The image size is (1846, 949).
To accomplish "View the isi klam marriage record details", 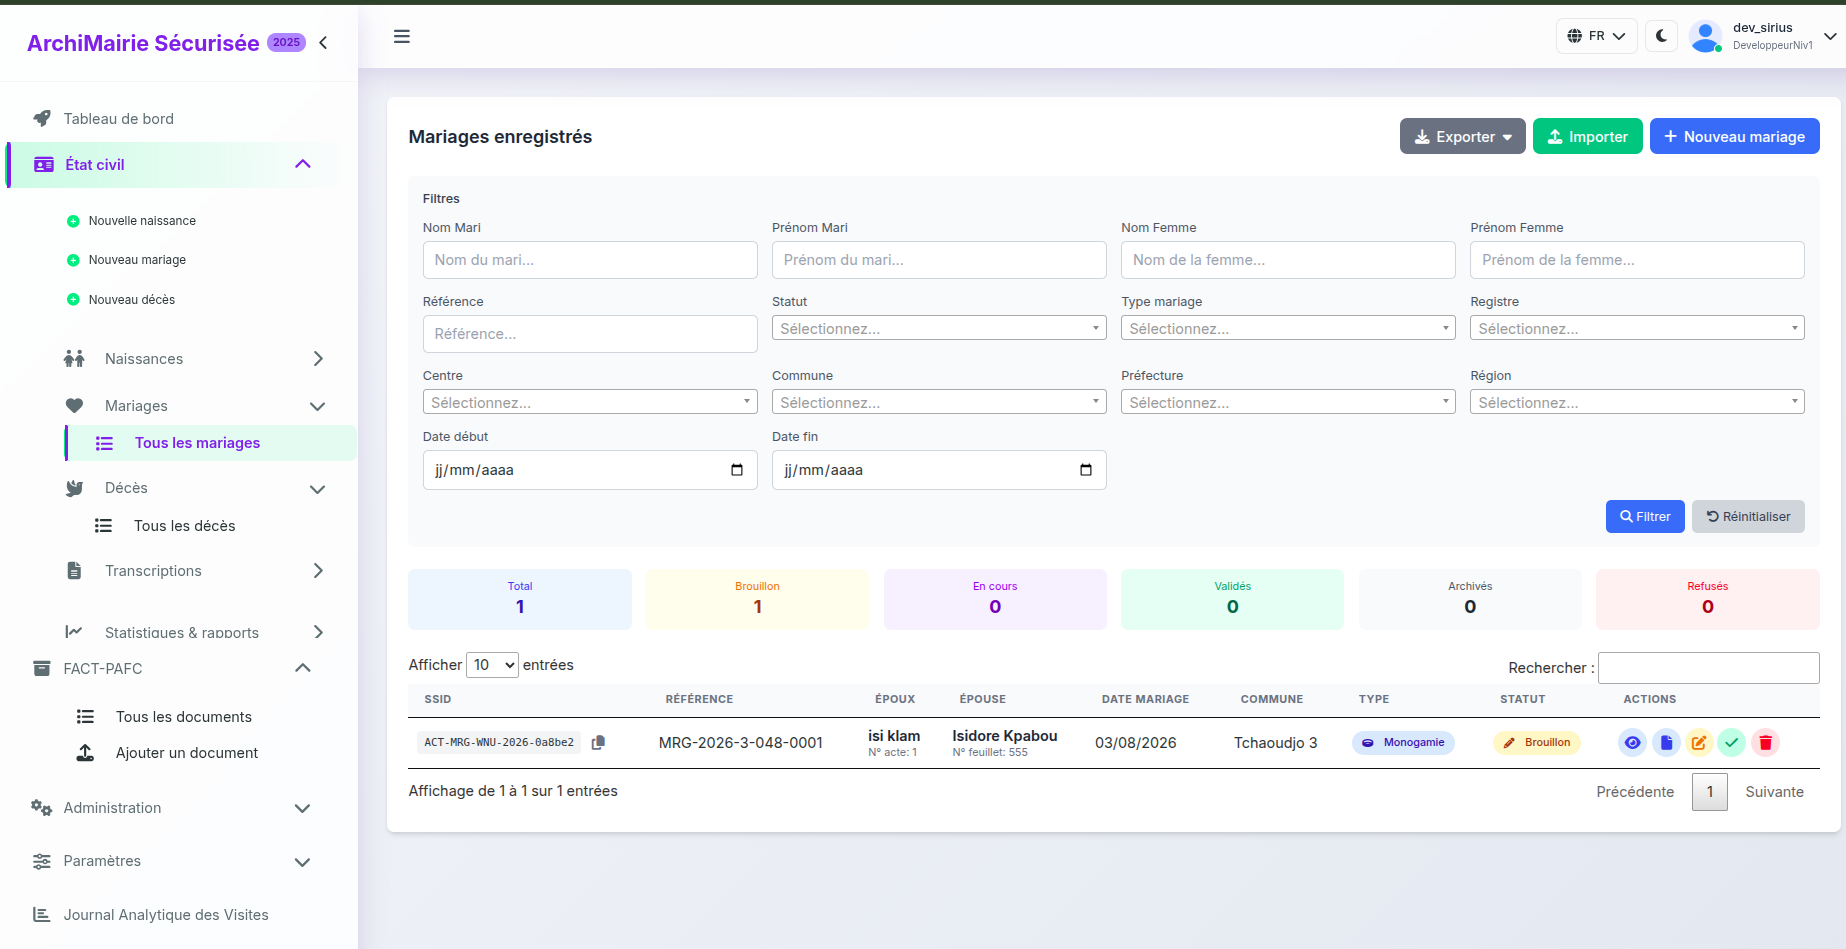I will tap(1632, 742).
